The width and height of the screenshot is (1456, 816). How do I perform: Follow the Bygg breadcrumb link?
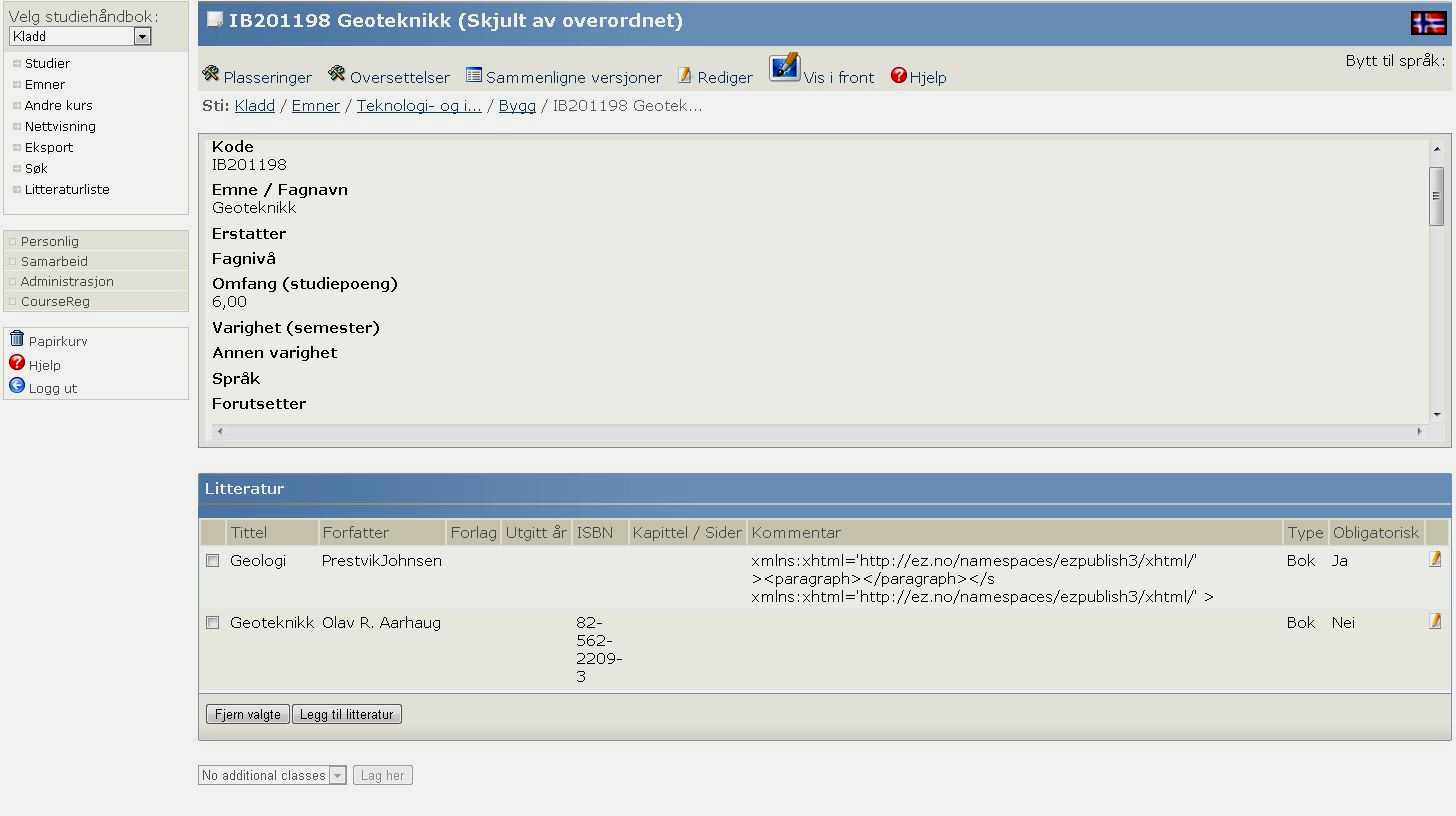pos(517,105)
